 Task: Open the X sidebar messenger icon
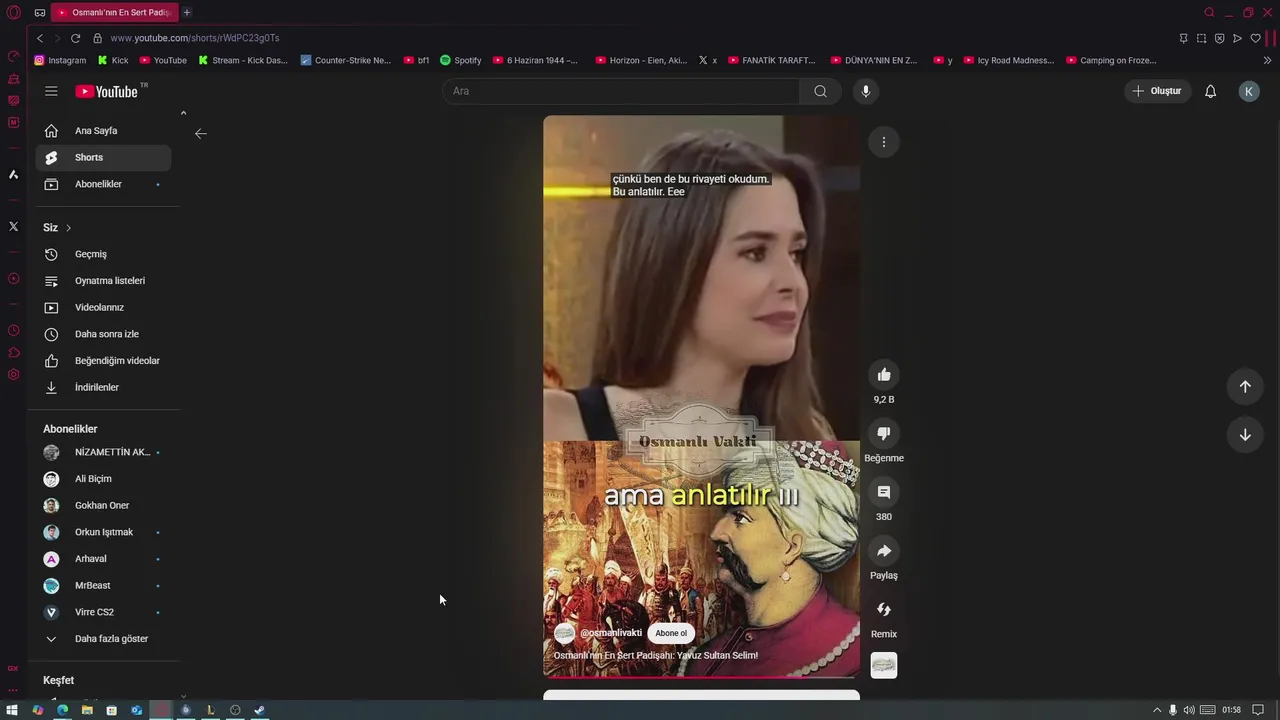point(13,226)
